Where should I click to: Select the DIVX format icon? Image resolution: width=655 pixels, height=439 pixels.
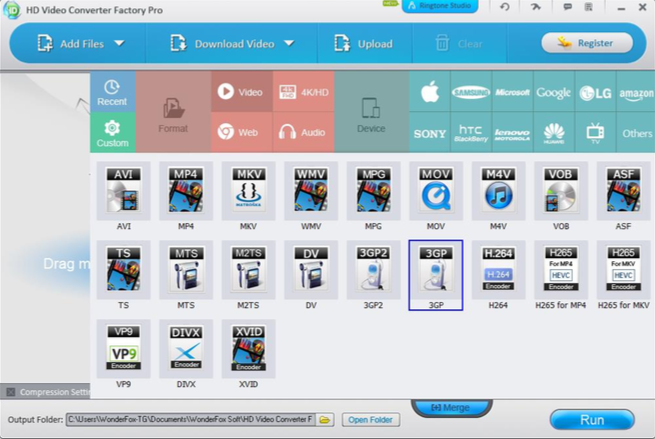click(186, 347)
